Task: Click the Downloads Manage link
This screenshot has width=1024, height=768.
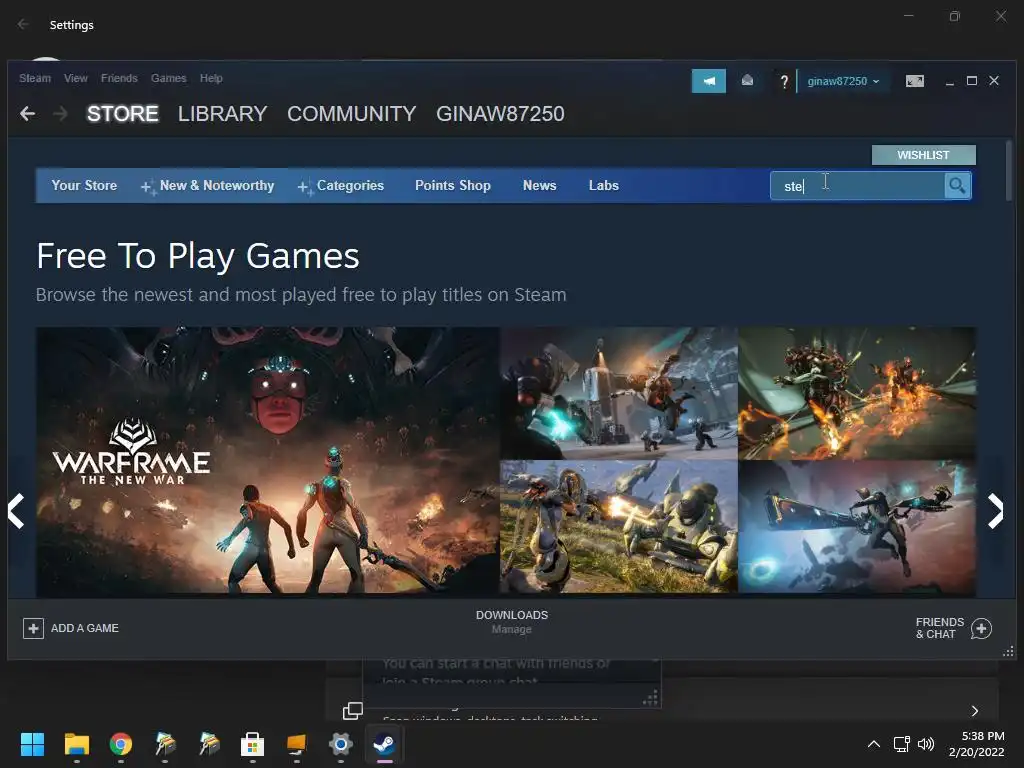Action: click(511, 630)
